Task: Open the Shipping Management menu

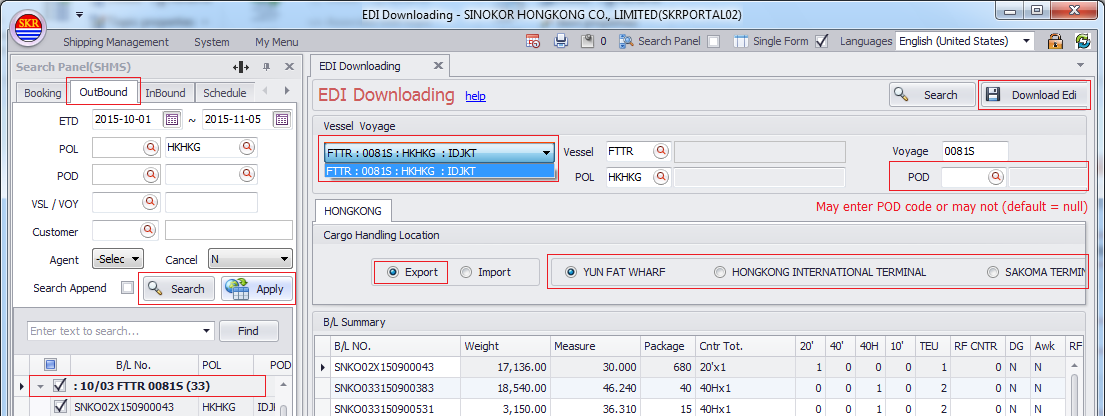Action: (x=116, y=42)
